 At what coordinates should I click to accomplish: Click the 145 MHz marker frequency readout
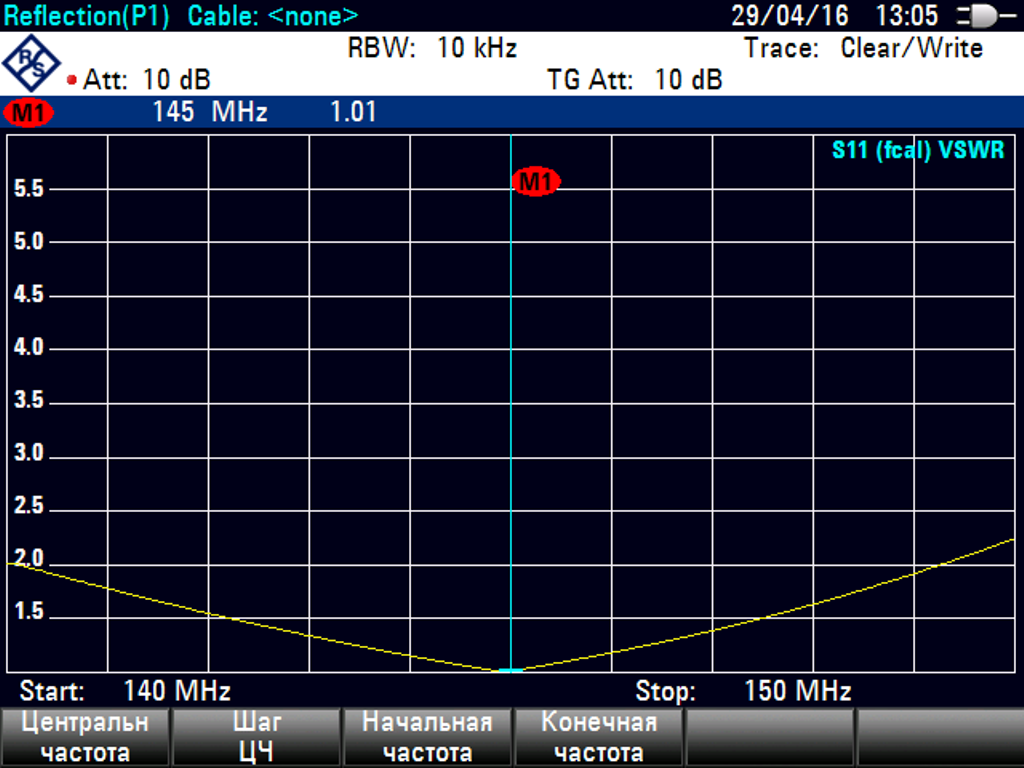[x=210, y=112]
